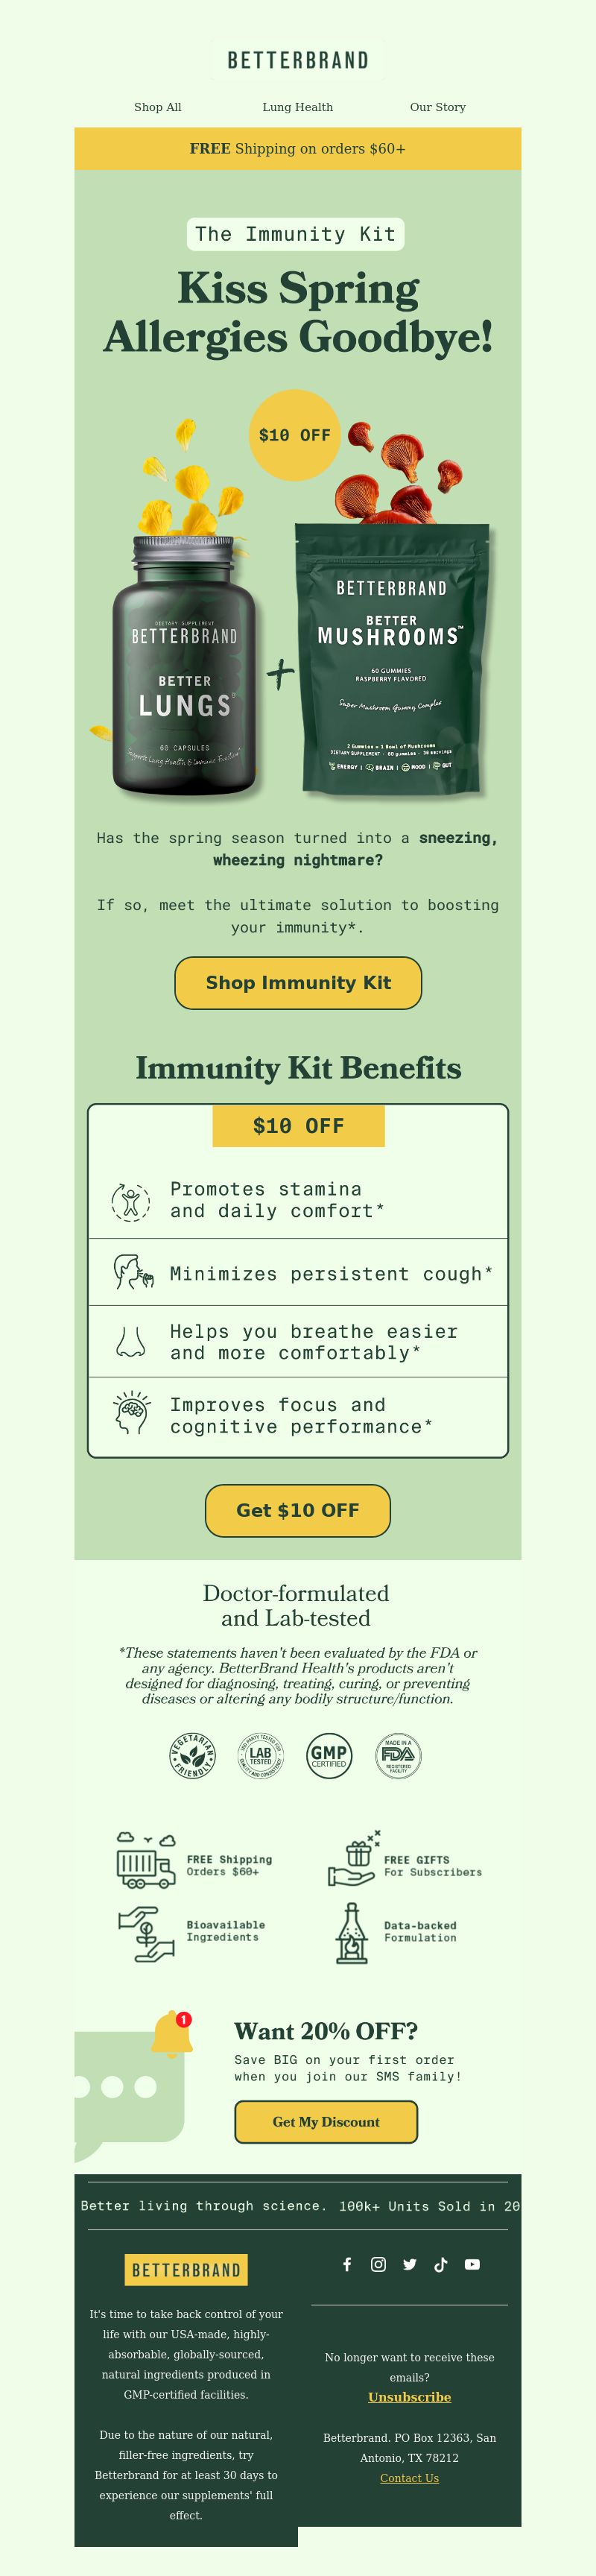Click the Lab Tested badge
596x2576 pixels.
(260, 1755)
